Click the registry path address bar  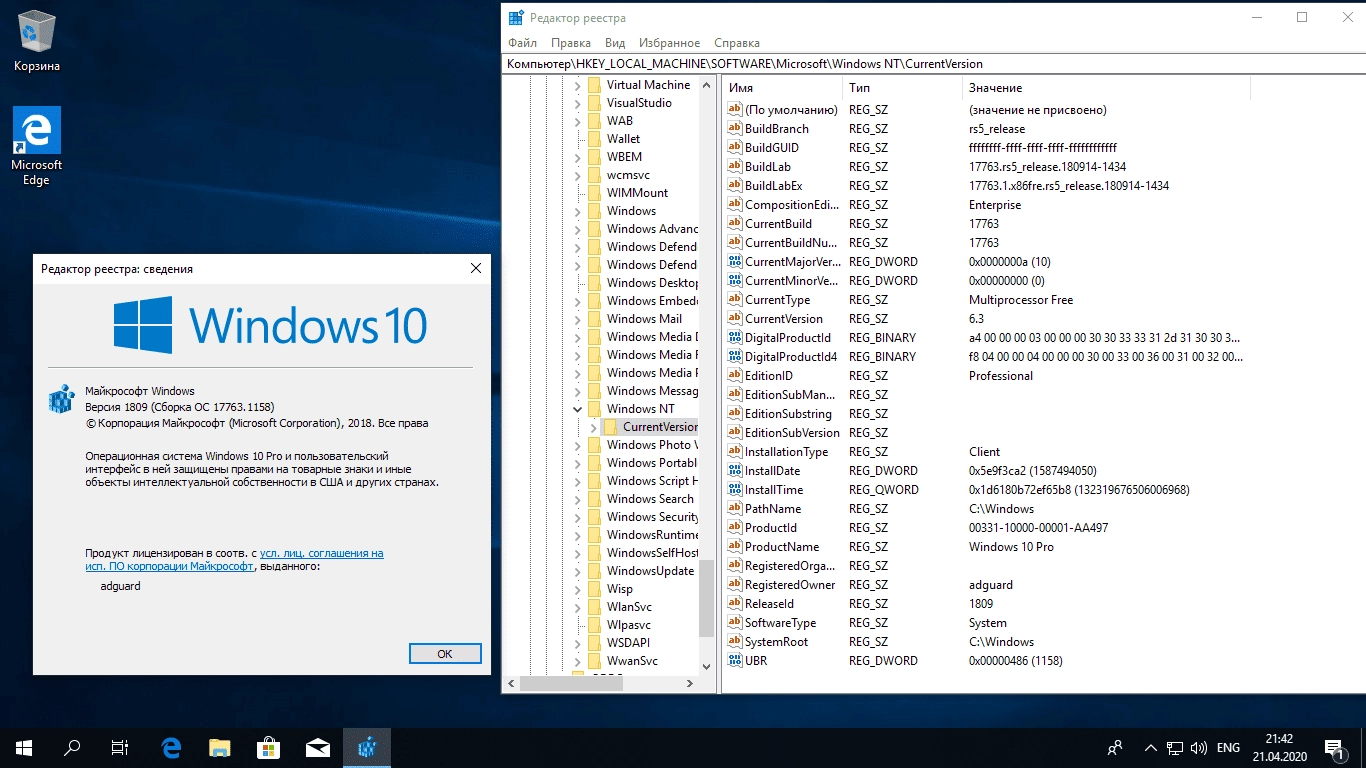pyautogui.click(x=932, y=64)
